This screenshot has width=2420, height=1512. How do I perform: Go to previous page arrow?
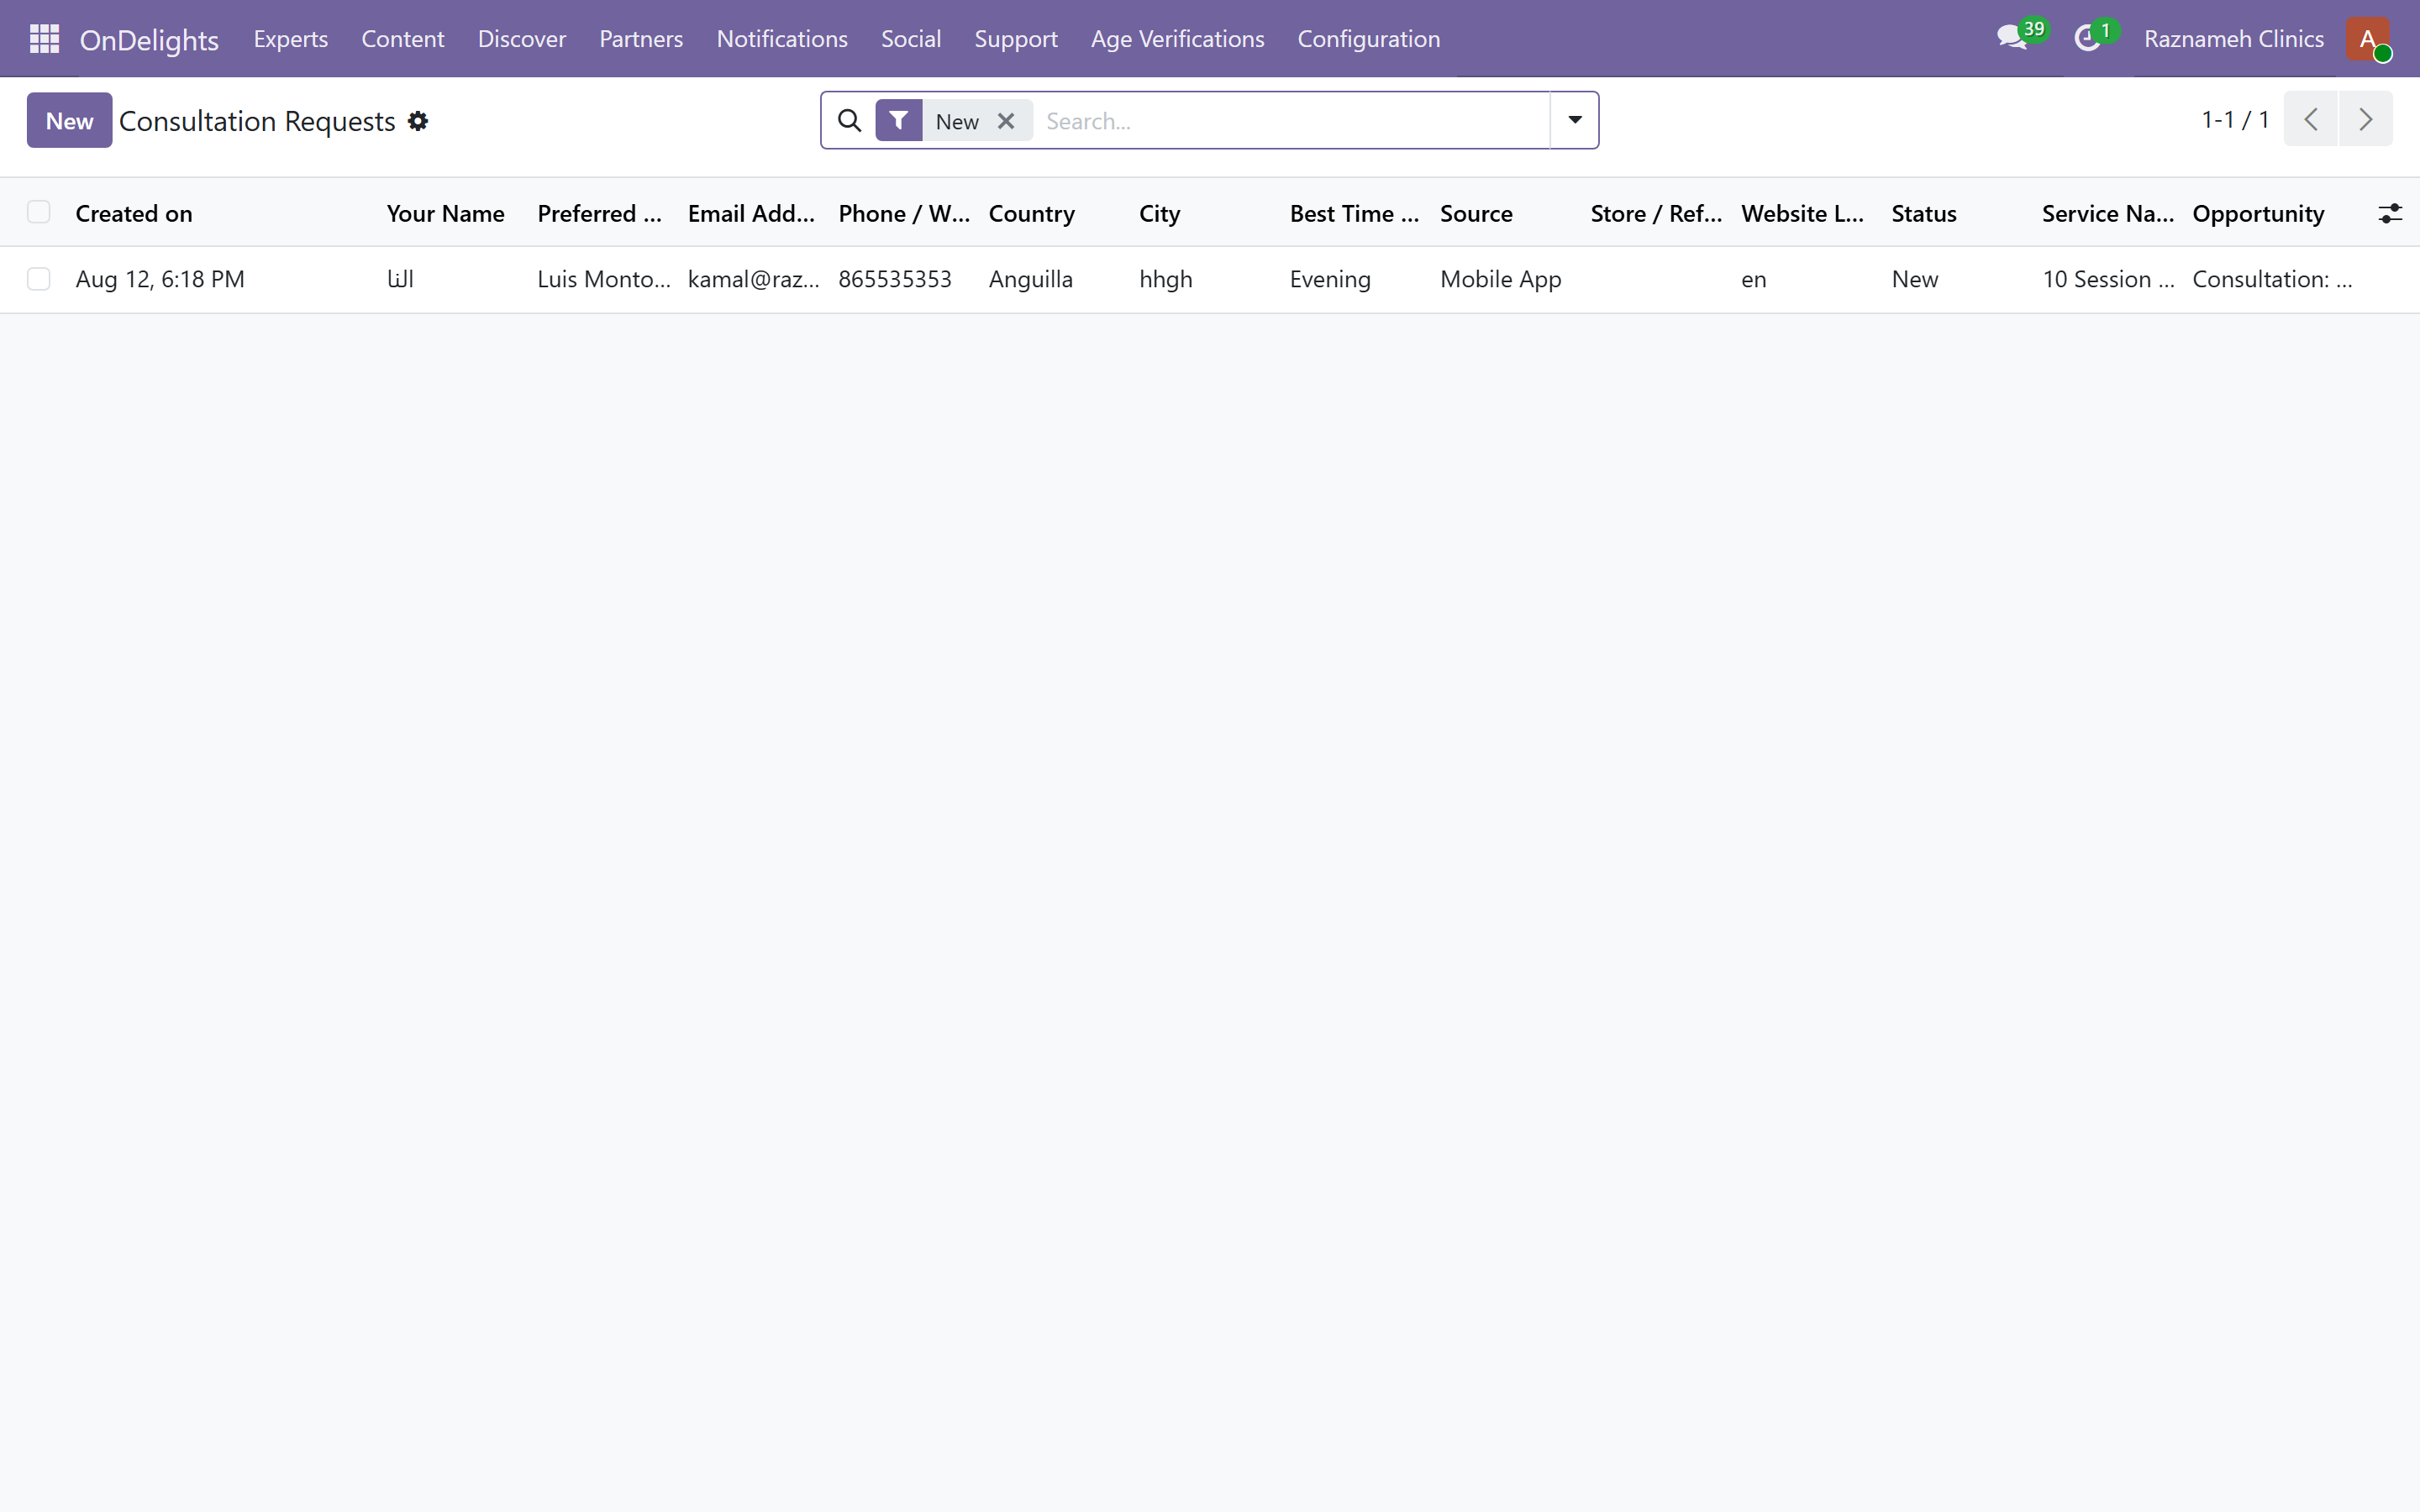2311,119
